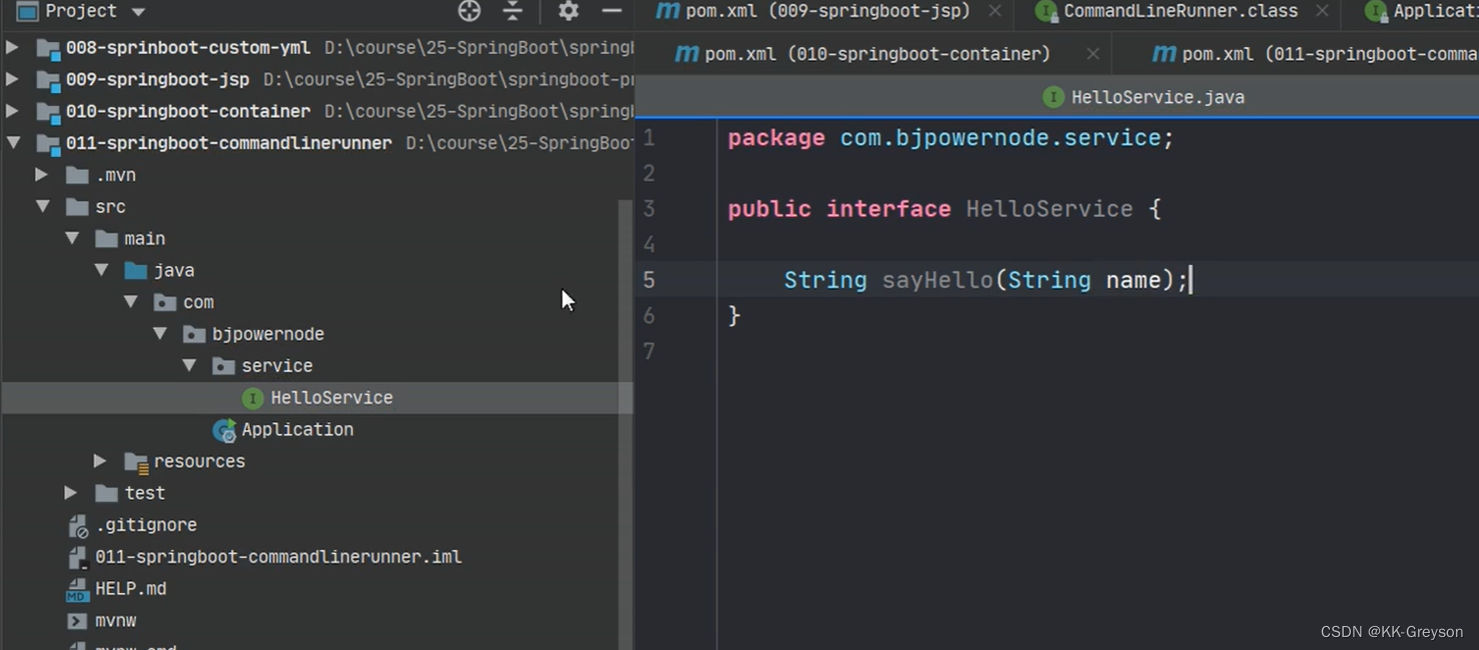Click the main folder icon

click(x=107, y=239)
